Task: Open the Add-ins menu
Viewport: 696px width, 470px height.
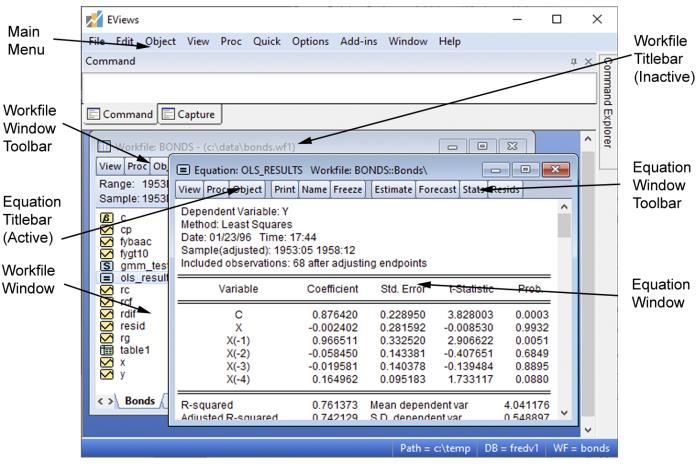Action: click(359, 41)
